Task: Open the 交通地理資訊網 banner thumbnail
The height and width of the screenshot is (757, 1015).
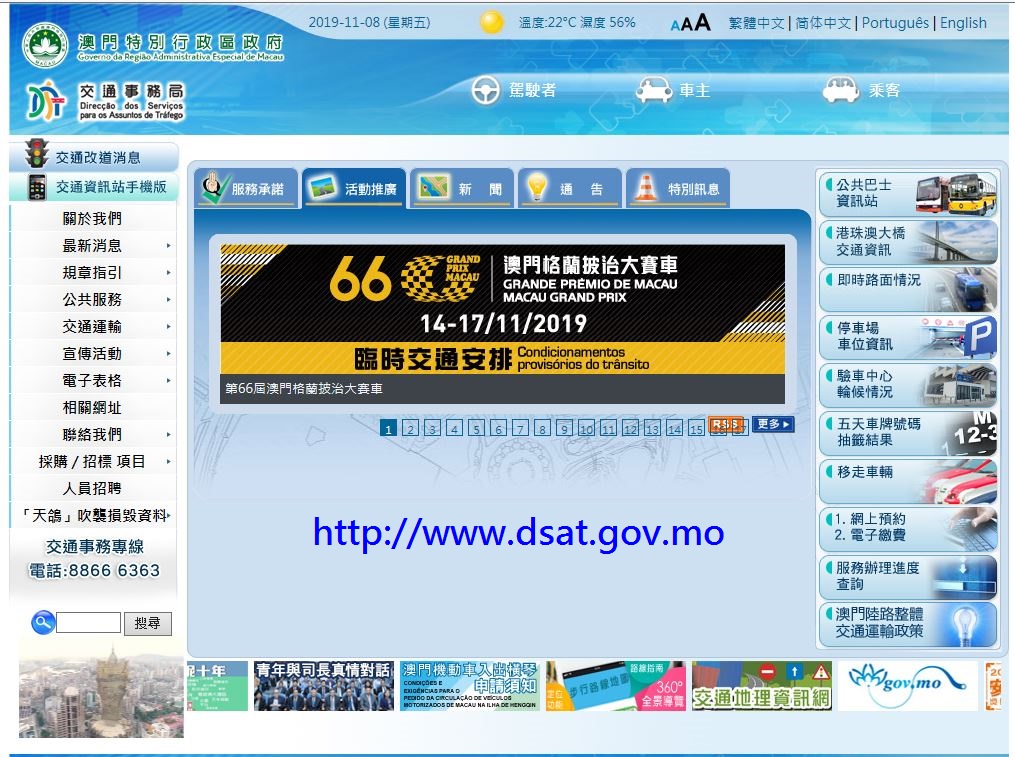Action: click(762, 686)
